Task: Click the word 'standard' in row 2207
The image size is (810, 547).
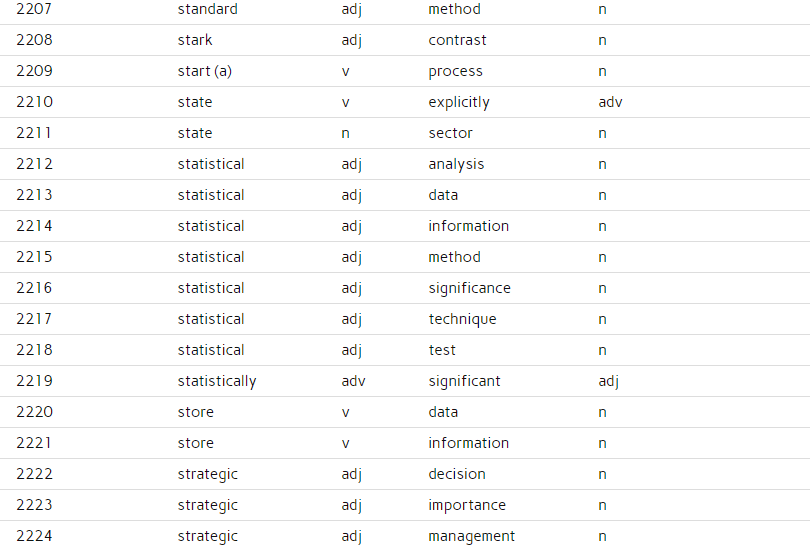Action: click(x=208, y=9)
